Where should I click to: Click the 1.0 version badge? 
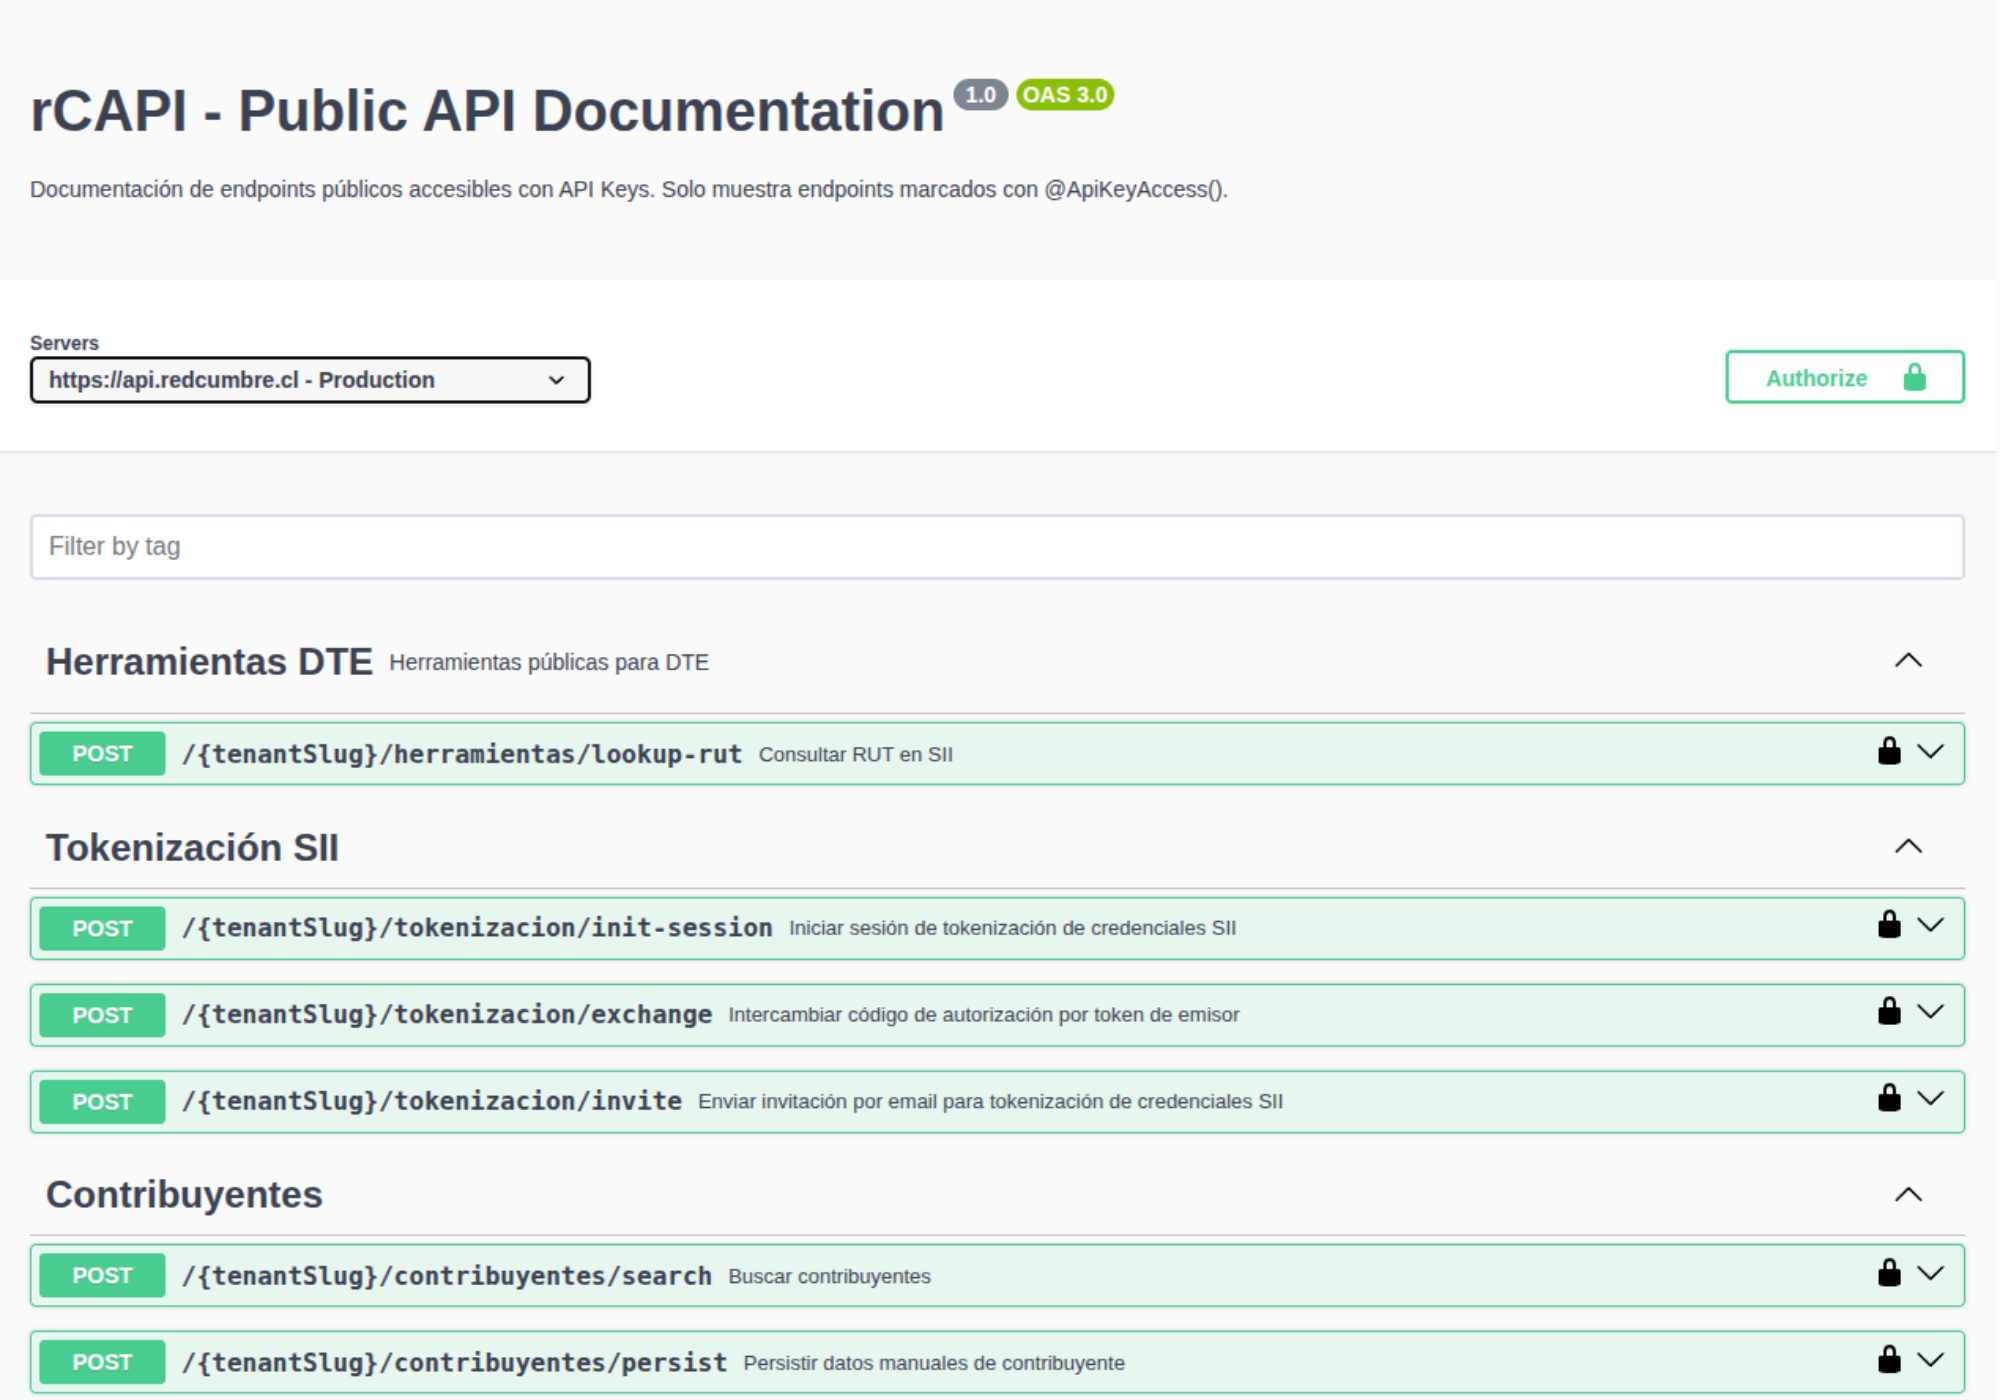click(x=980, y=95)
